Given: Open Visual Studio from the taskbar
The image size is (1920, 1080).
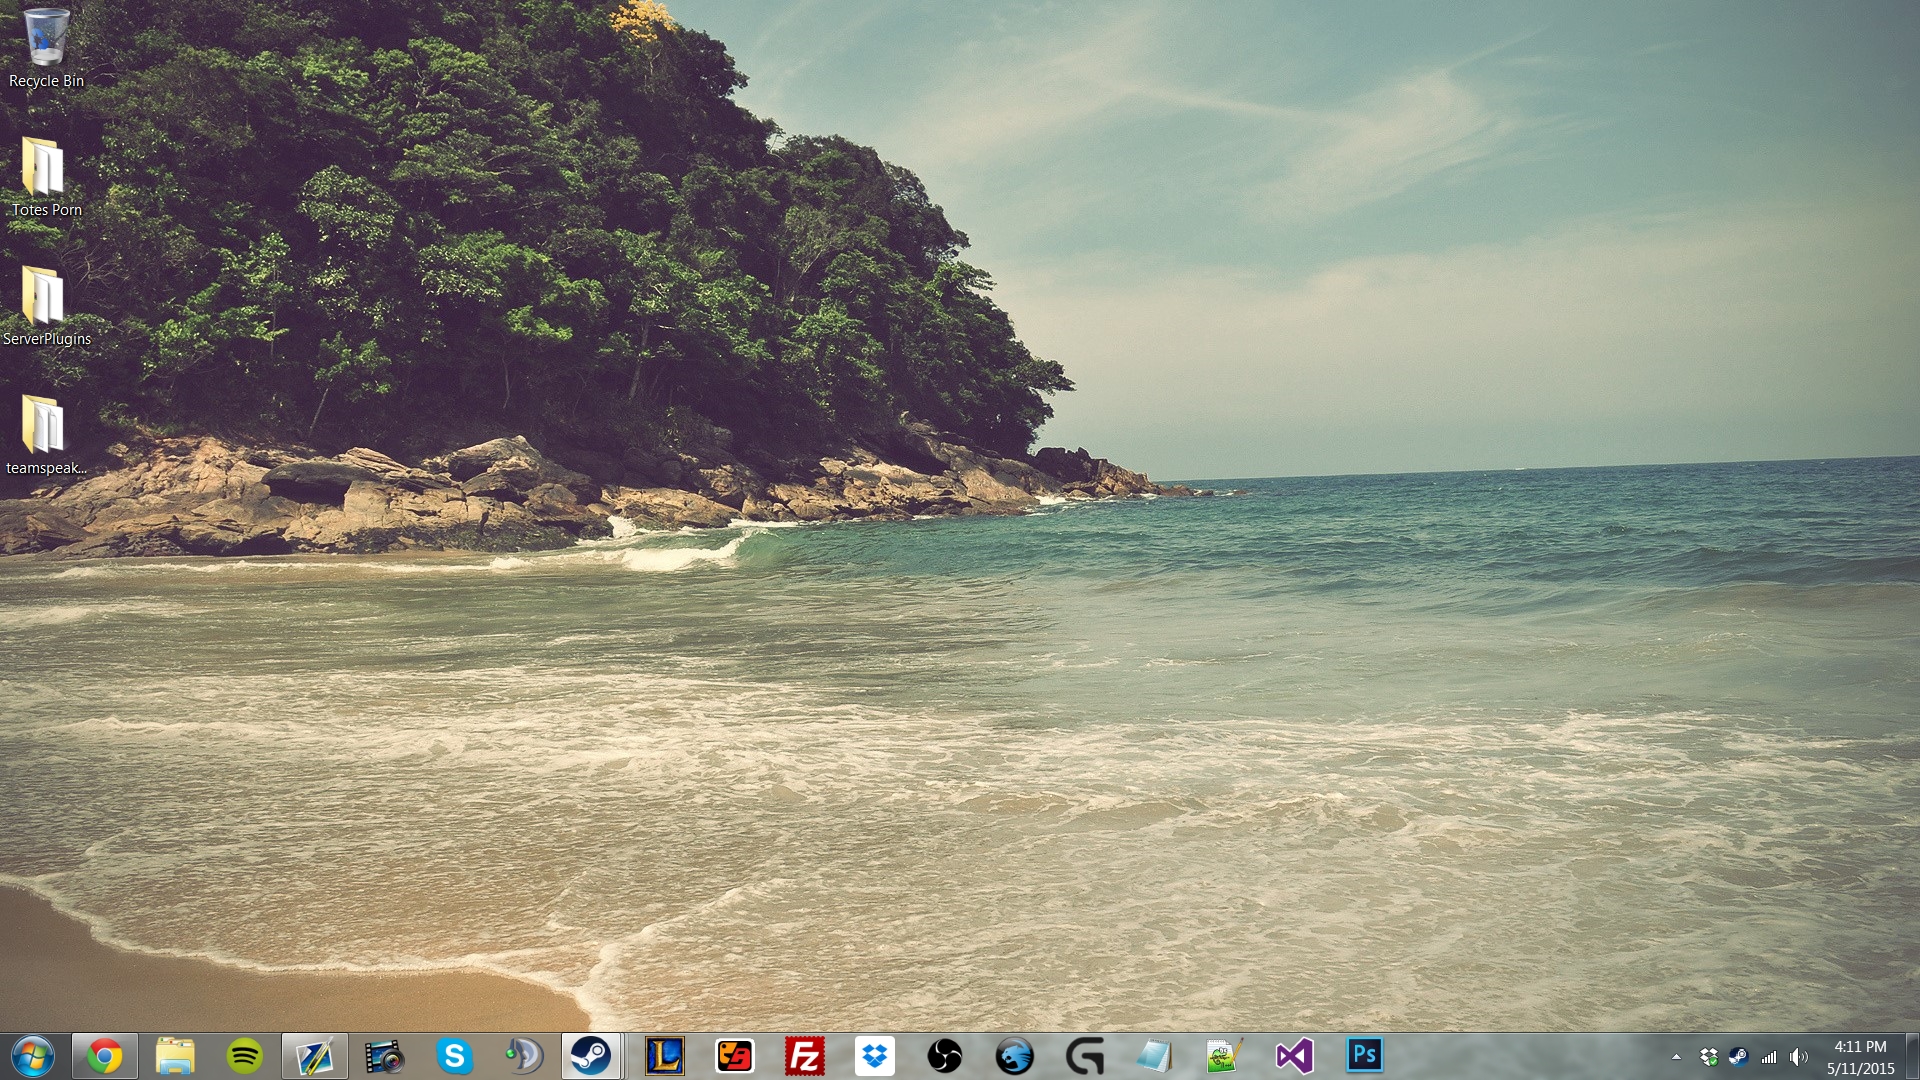Looking at the screenshot, I should point(1294,1056).
